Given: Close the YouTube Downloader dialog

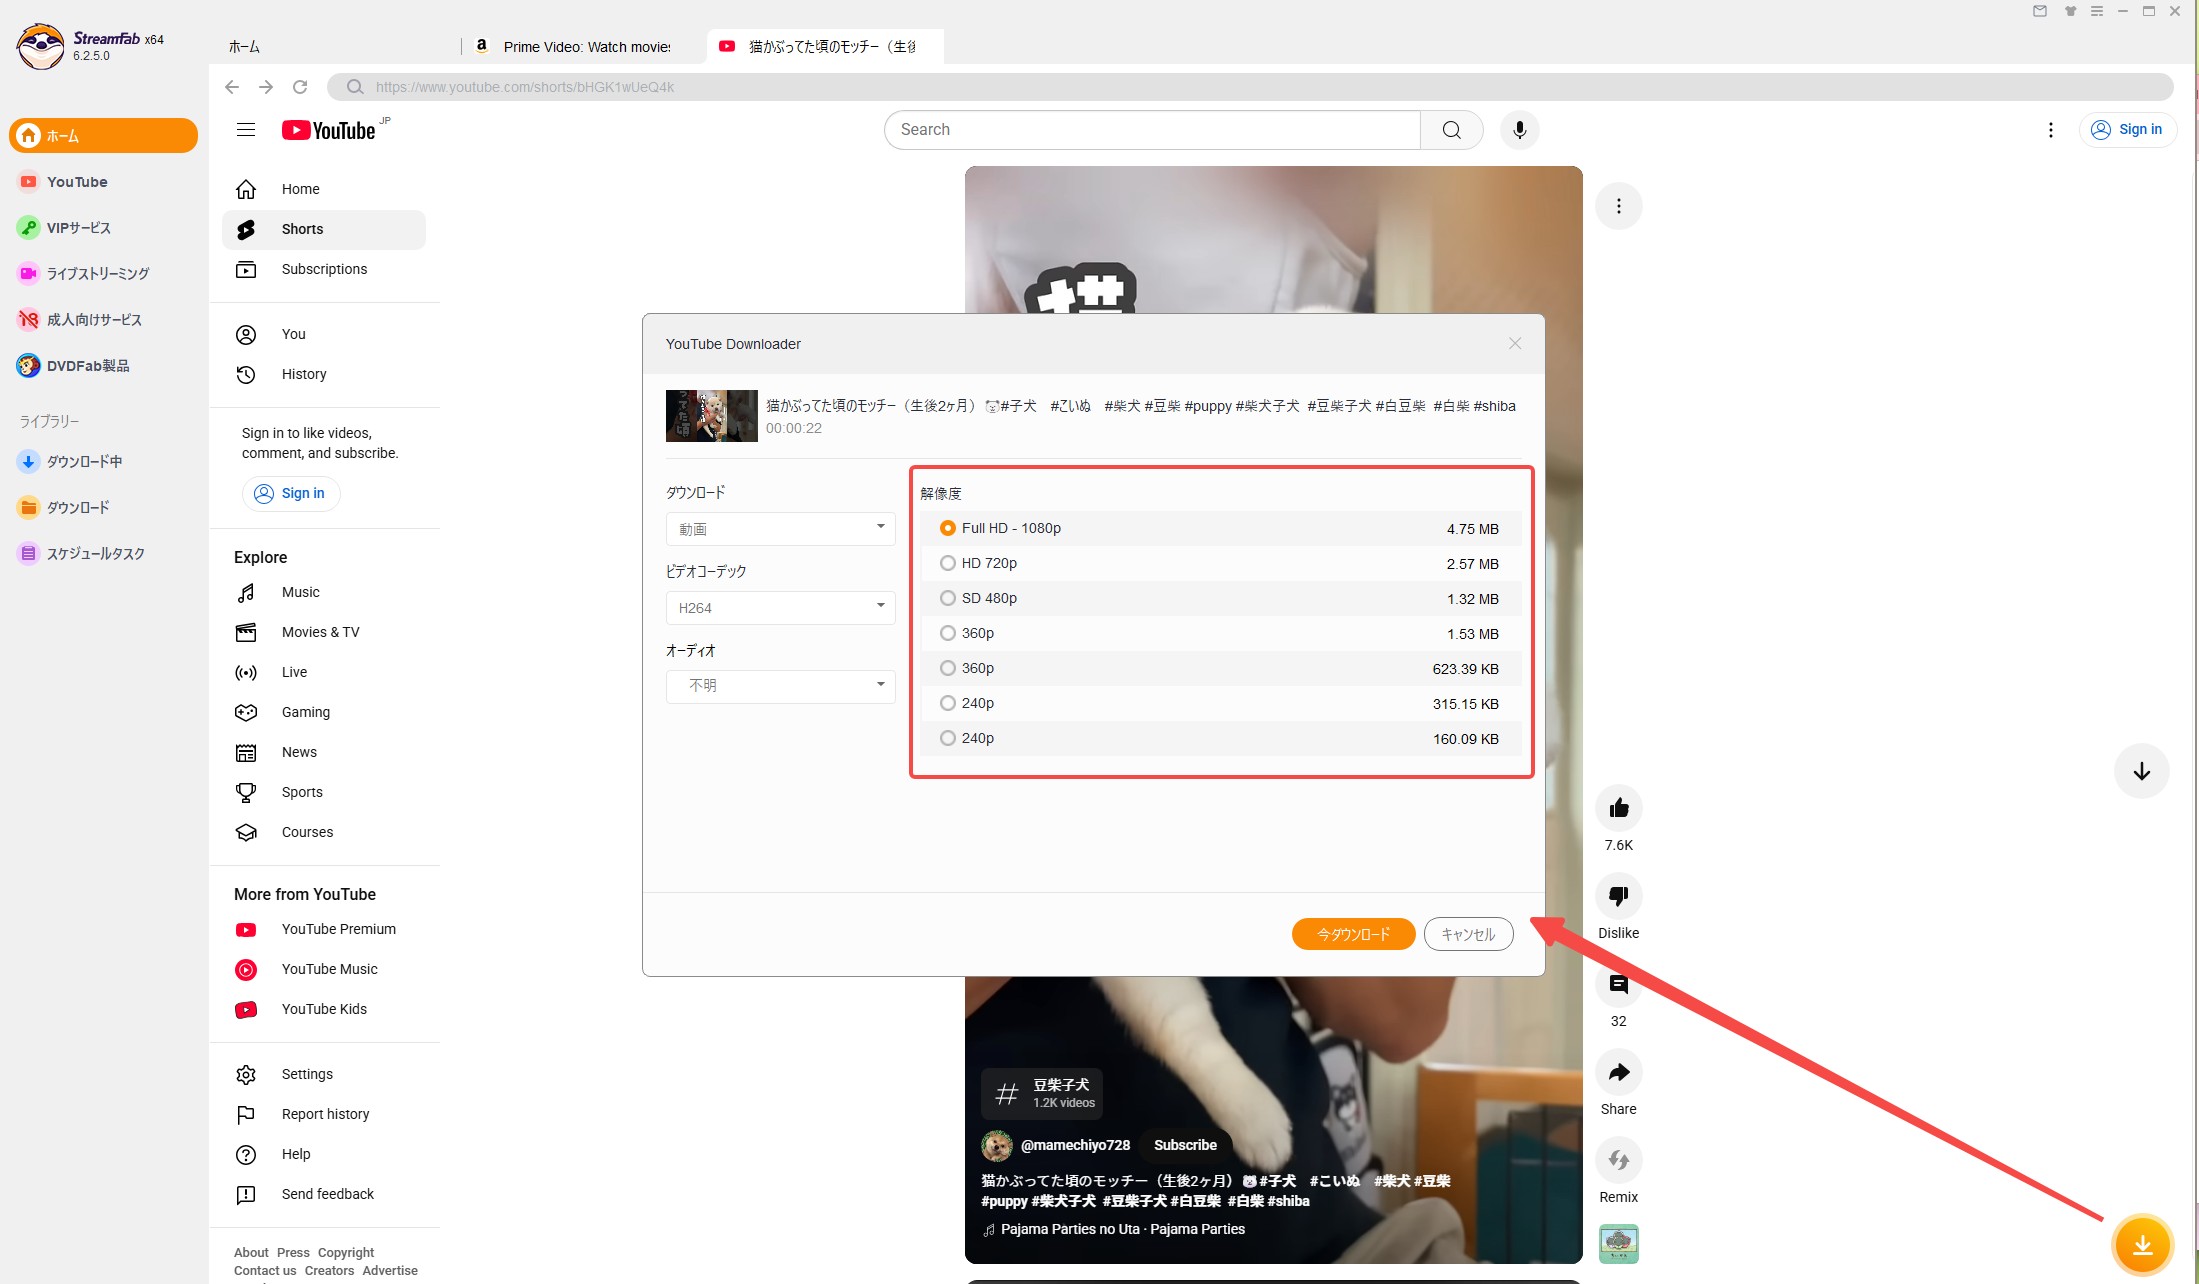Looking at the screenshot, I should (x=1514, y=343).
